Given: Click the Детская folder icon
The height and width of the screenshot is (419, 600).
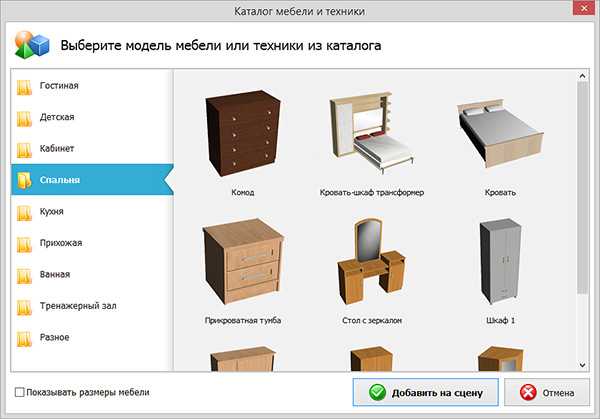Looking at the screenshot, I should coord(24,118).
